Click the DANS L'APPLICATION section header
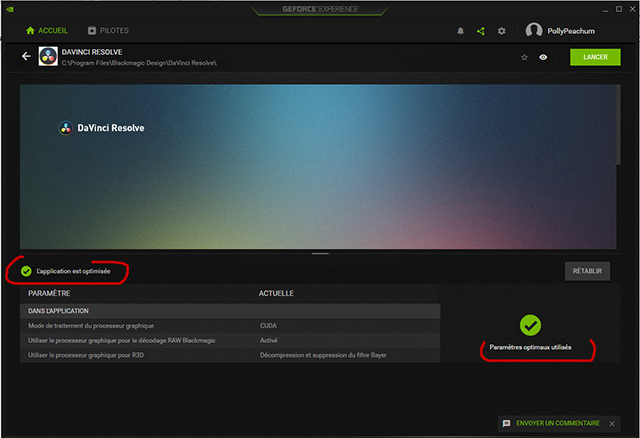 (230, 311)
